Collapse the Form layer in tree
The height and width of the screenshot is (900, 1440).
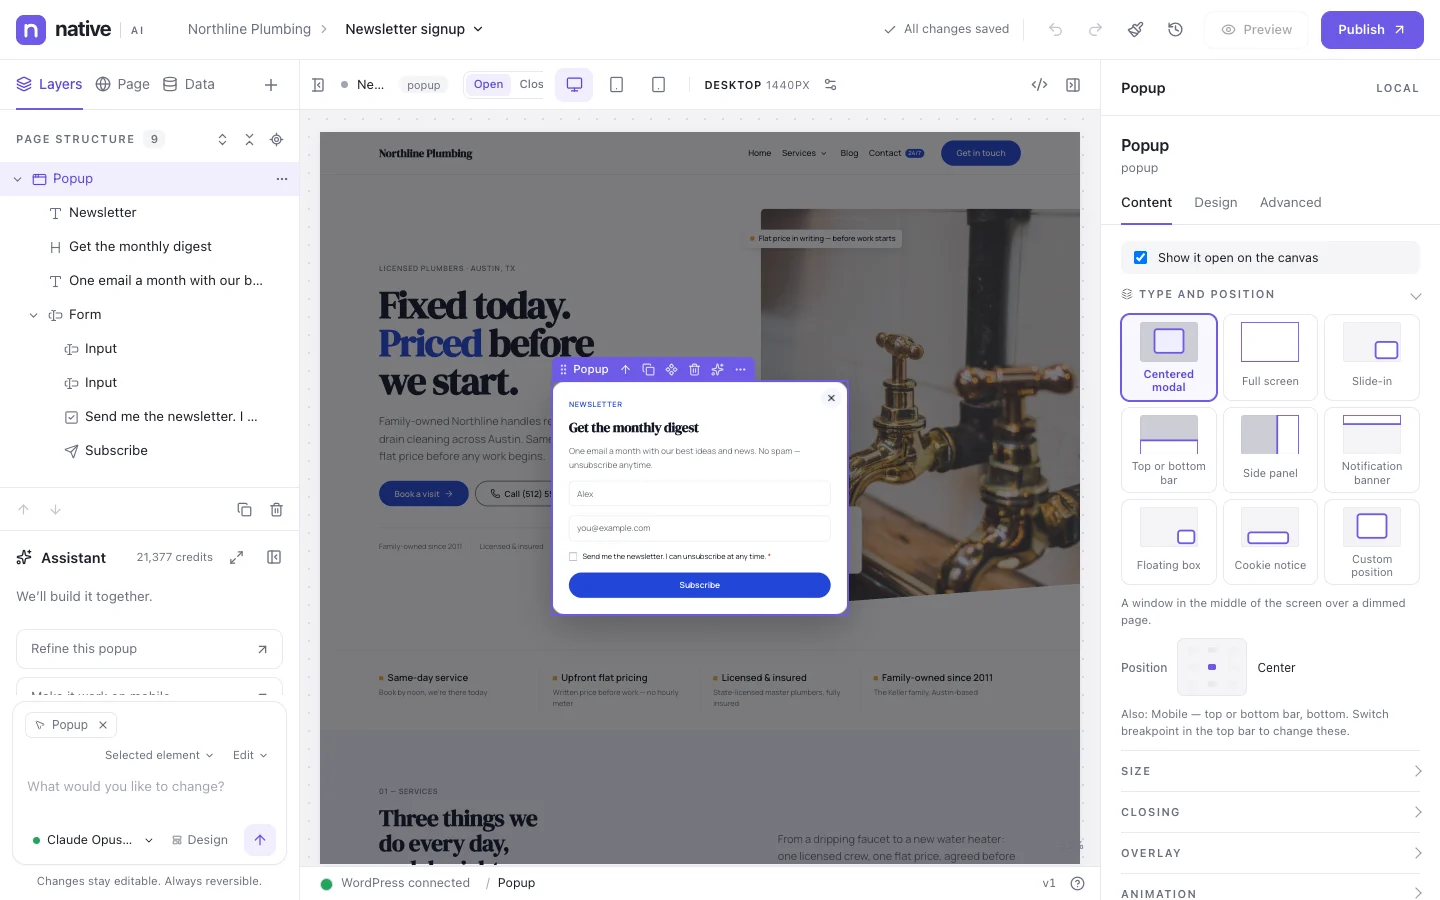coord(33,315)
